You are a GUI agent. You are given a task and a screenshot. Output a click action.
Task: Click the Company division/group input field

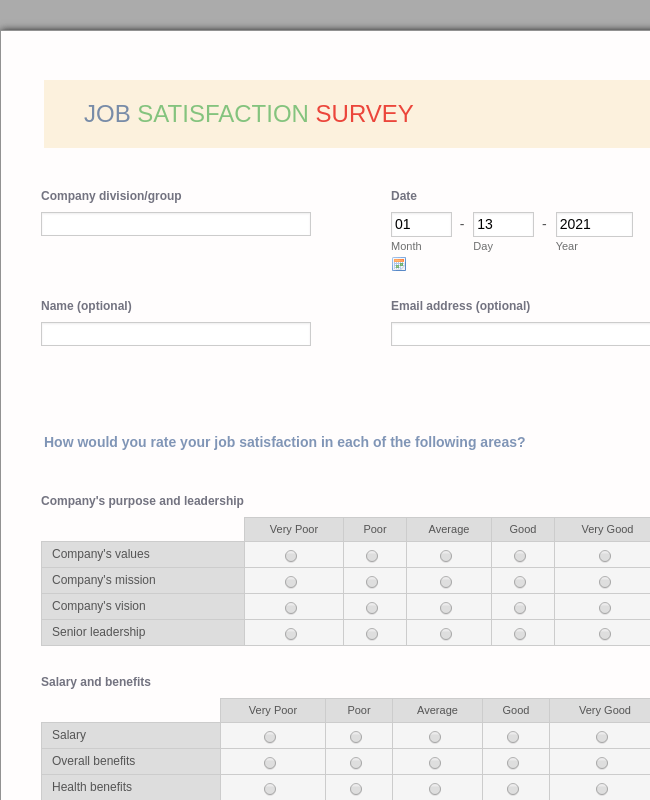(x=176, y=224)
